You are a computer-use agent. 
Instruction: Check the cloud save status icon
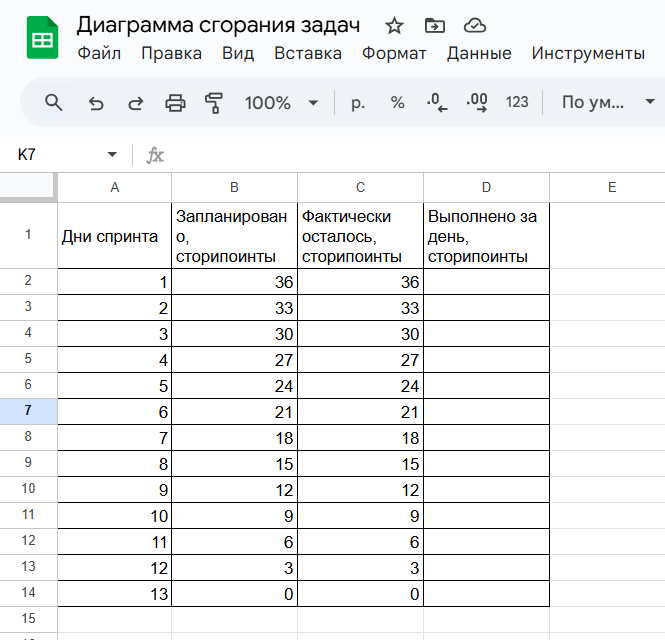[x=475, y=26]
